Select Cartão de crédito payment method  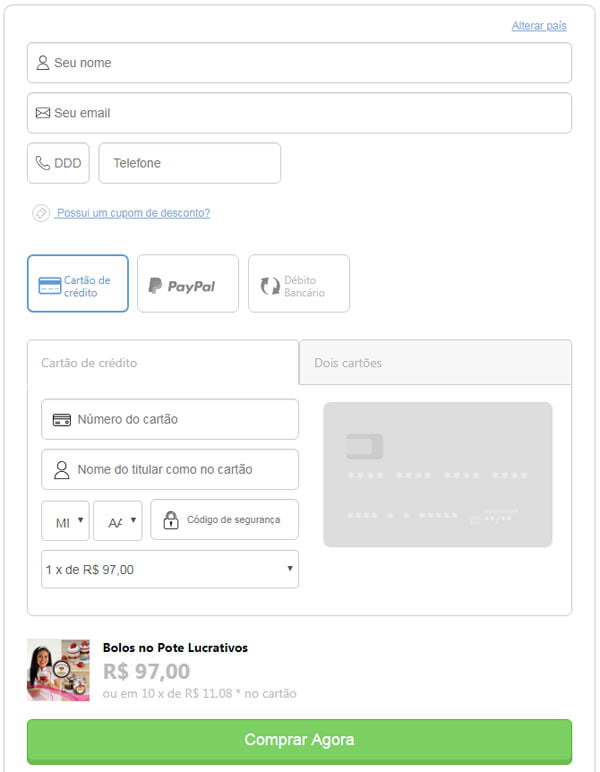78,284
